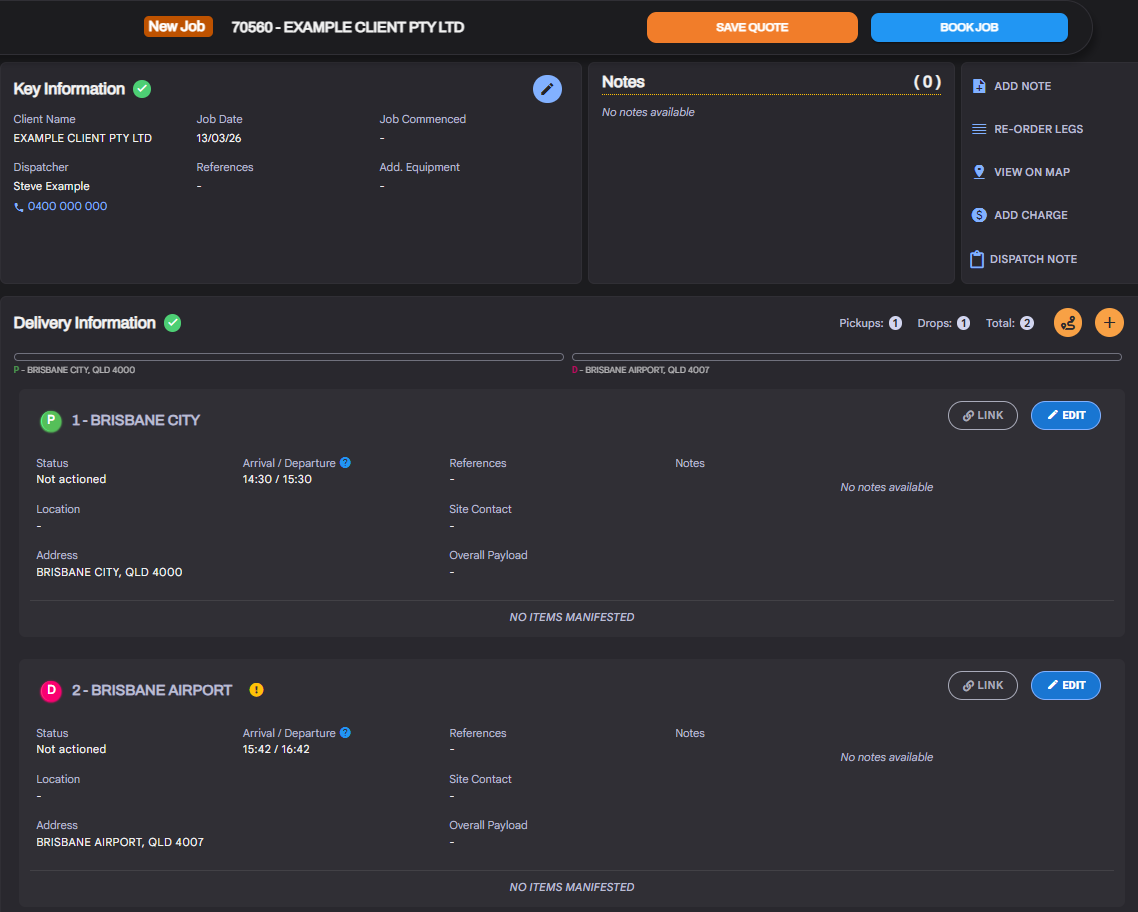Call dispatcher number 0400 000 000
Image resolution: width=1138 pixels, height=912 pixels.
tap(67, 206)
